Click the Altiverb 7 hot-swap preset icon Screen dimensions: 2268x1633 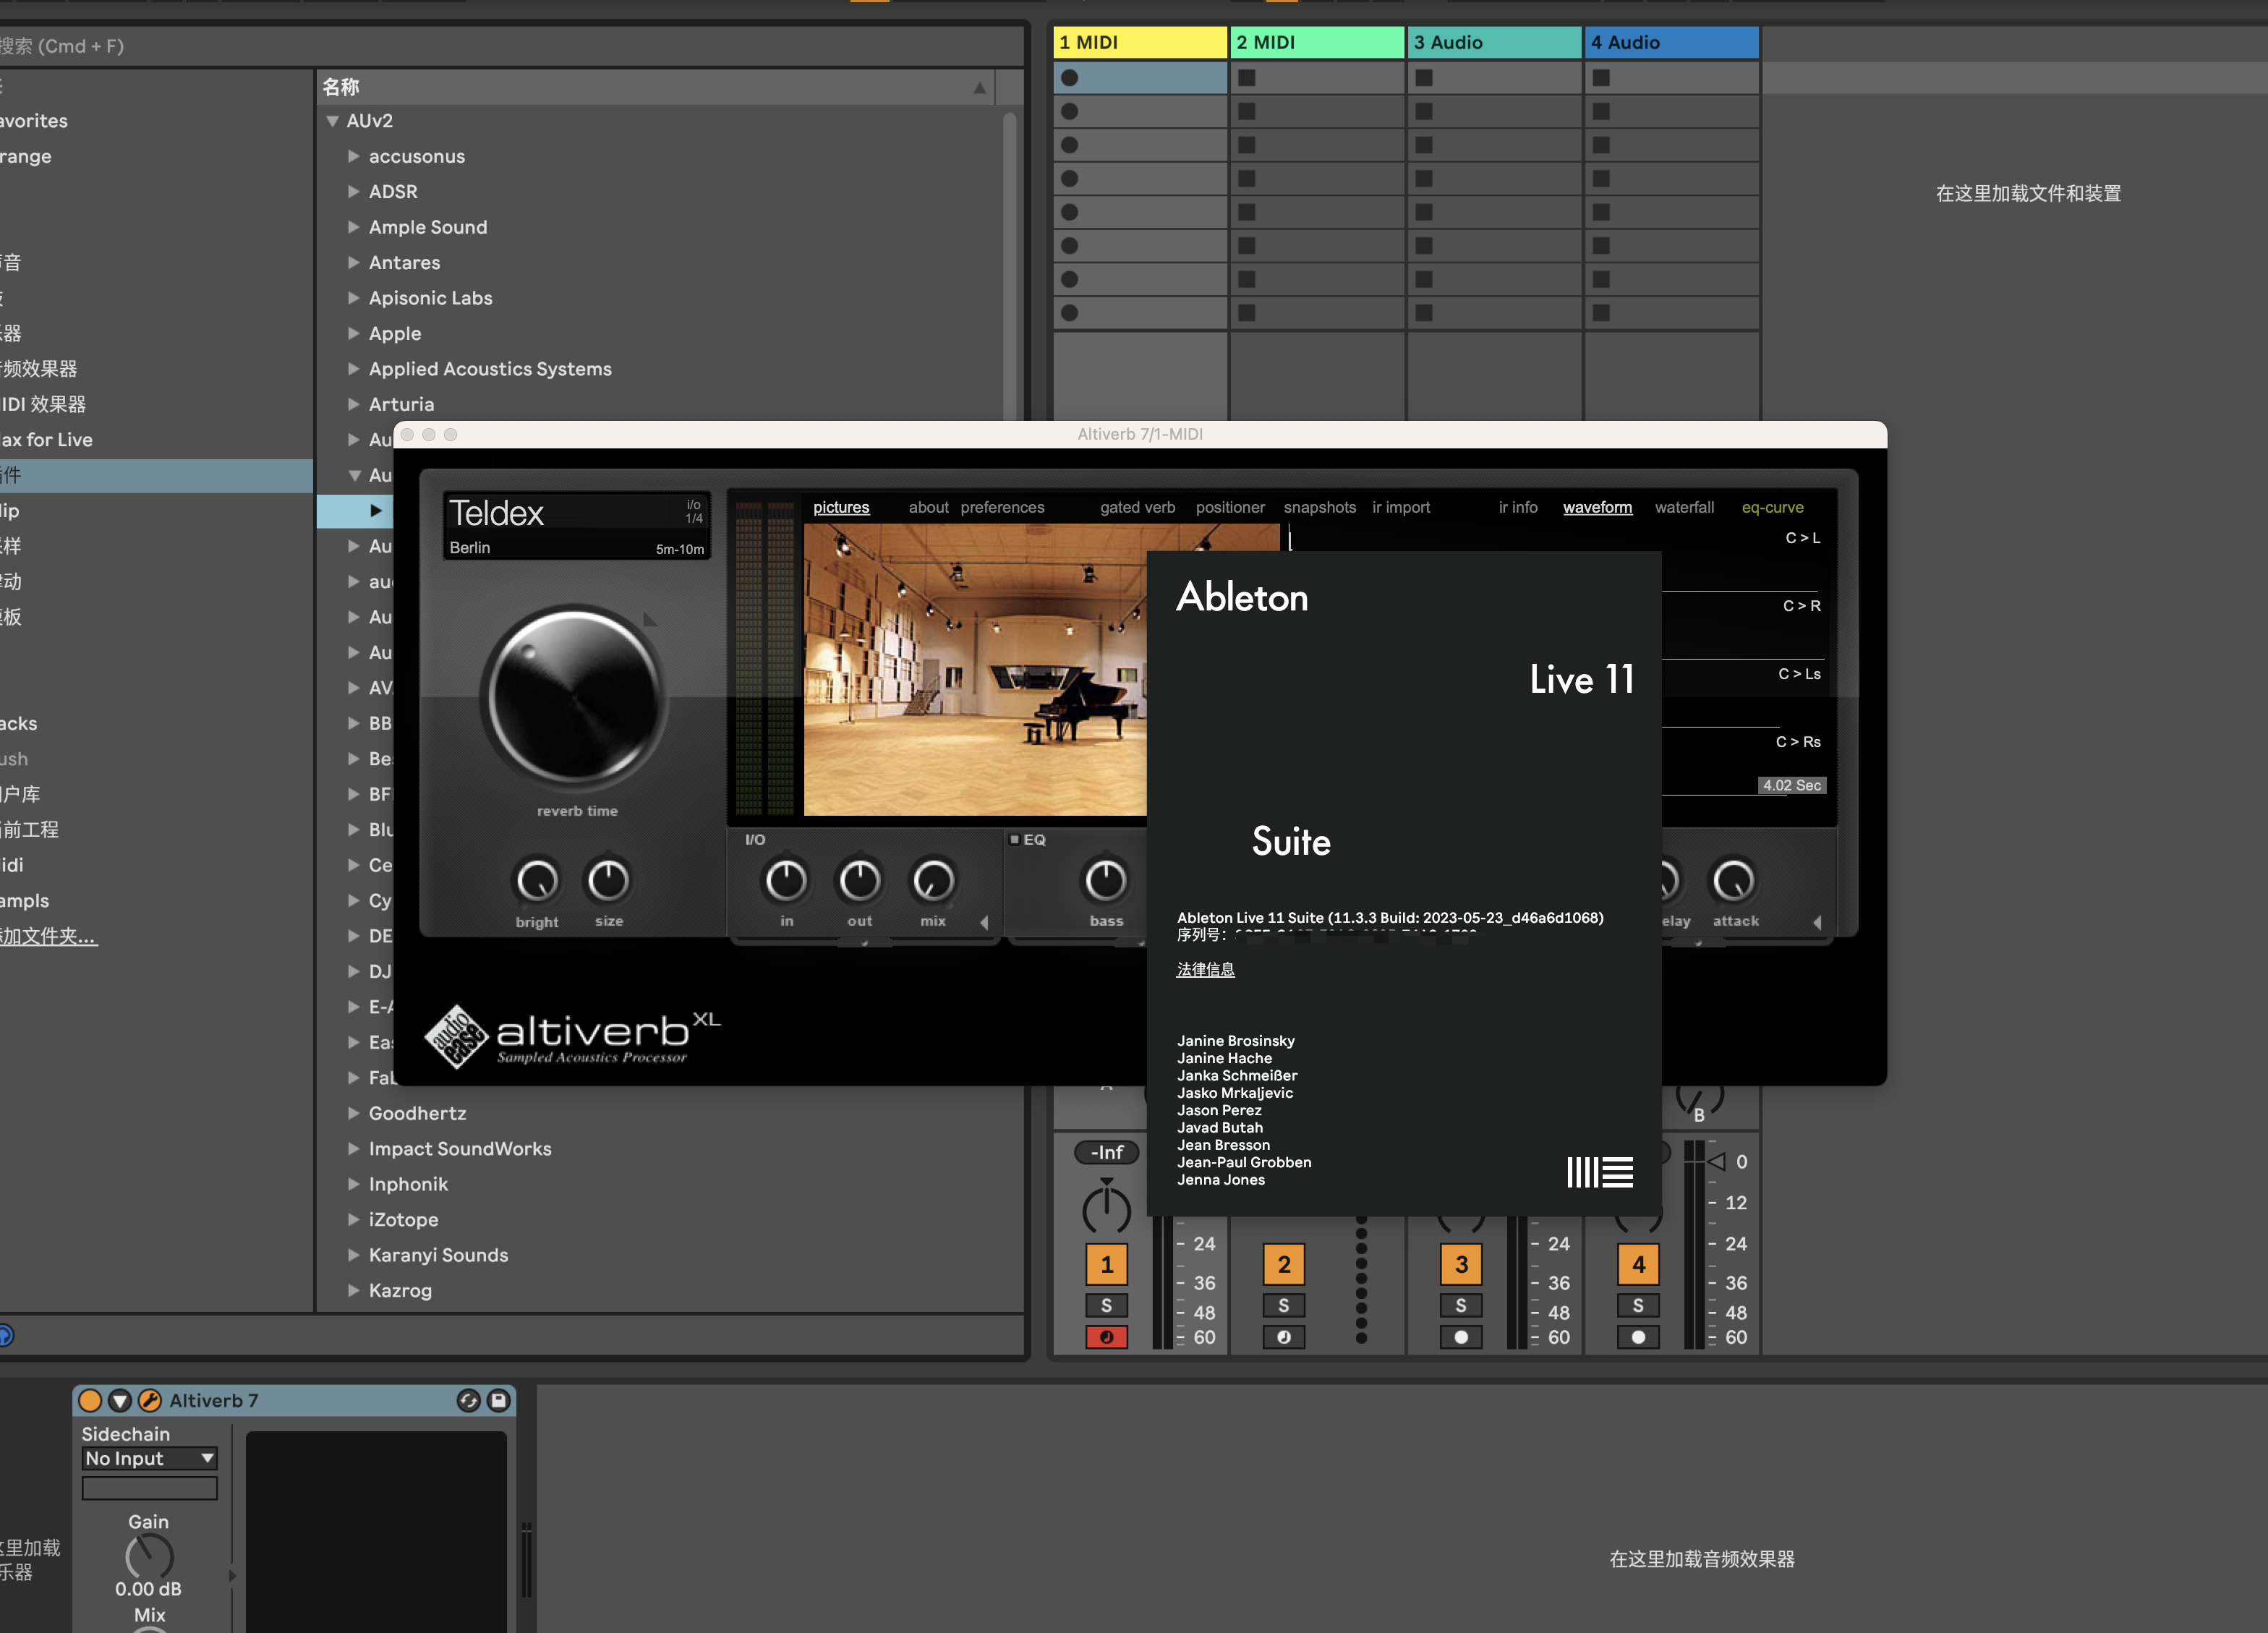pyautogui.click(x=468, y=1400)
